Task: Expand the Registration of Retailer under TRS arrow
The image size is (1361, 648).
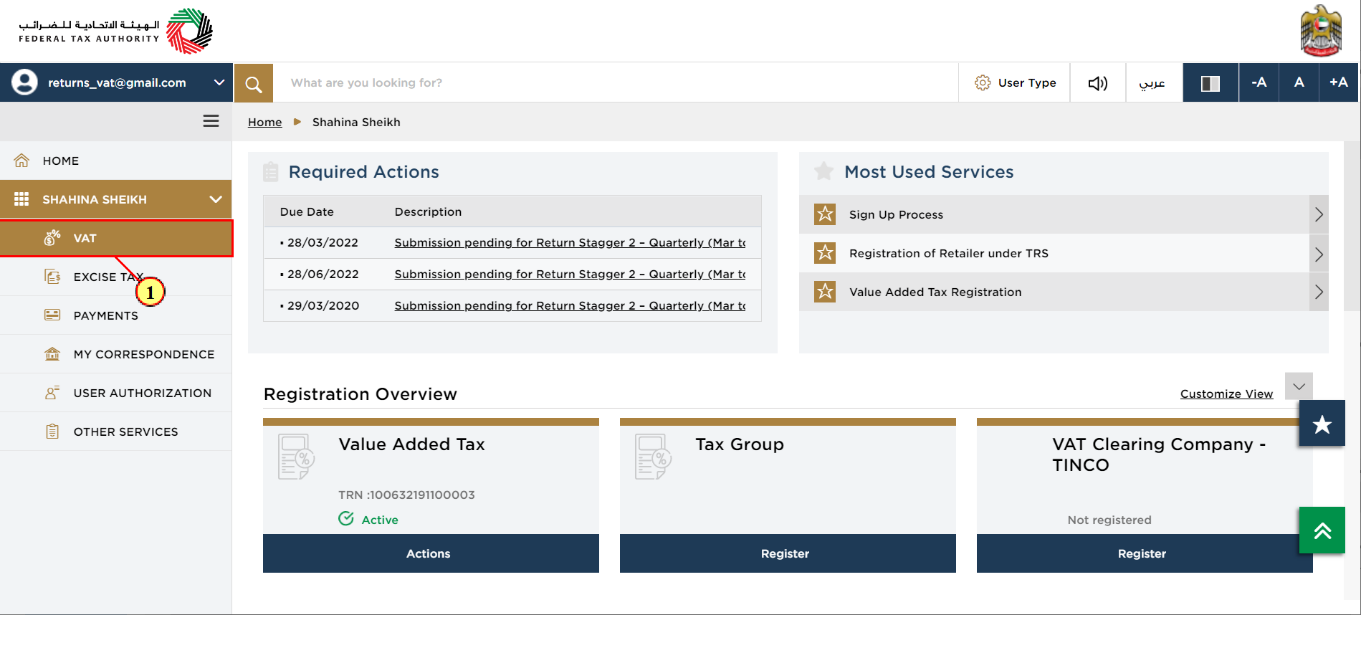Action: pyautogui.click(x=1319, y=253)
